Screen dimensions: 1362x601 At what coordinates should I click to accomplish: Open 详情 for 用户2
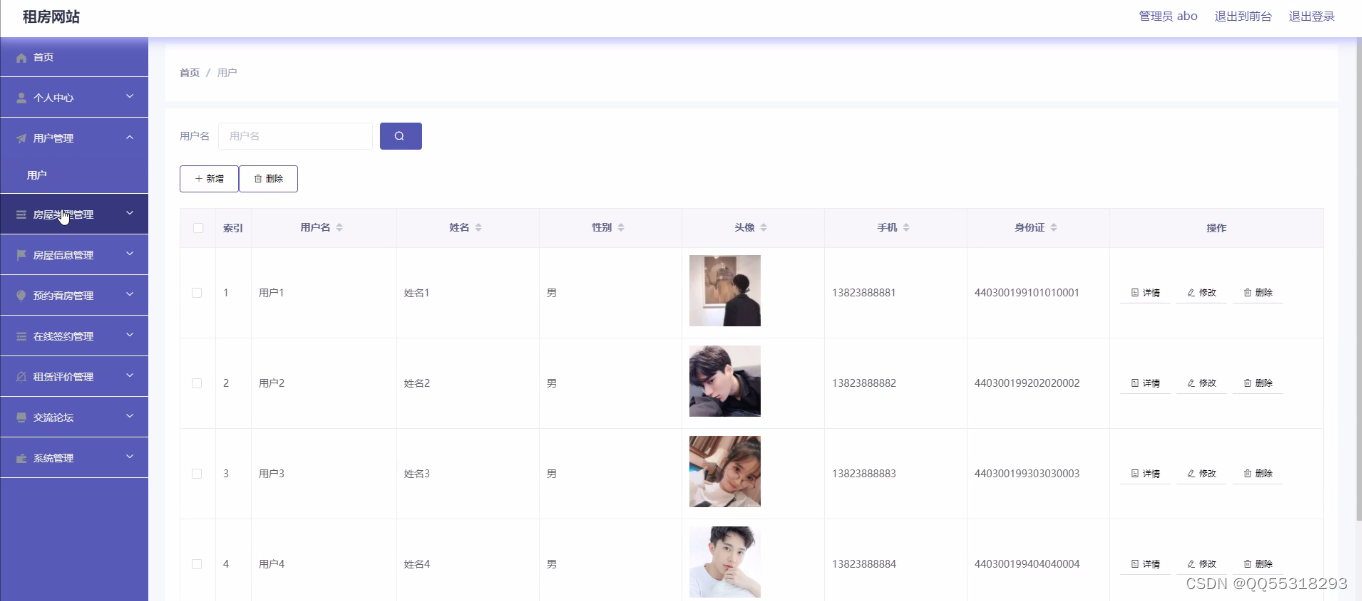click(1145, 383)
